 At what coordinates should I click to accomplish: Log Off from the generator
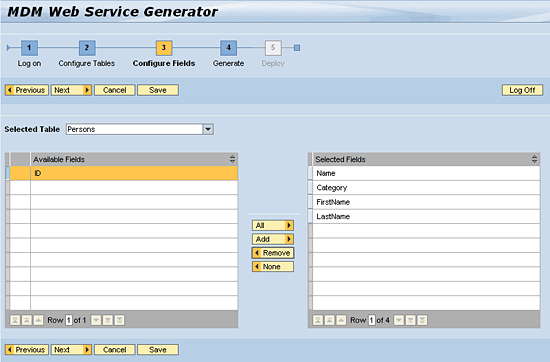coord(522,90)
